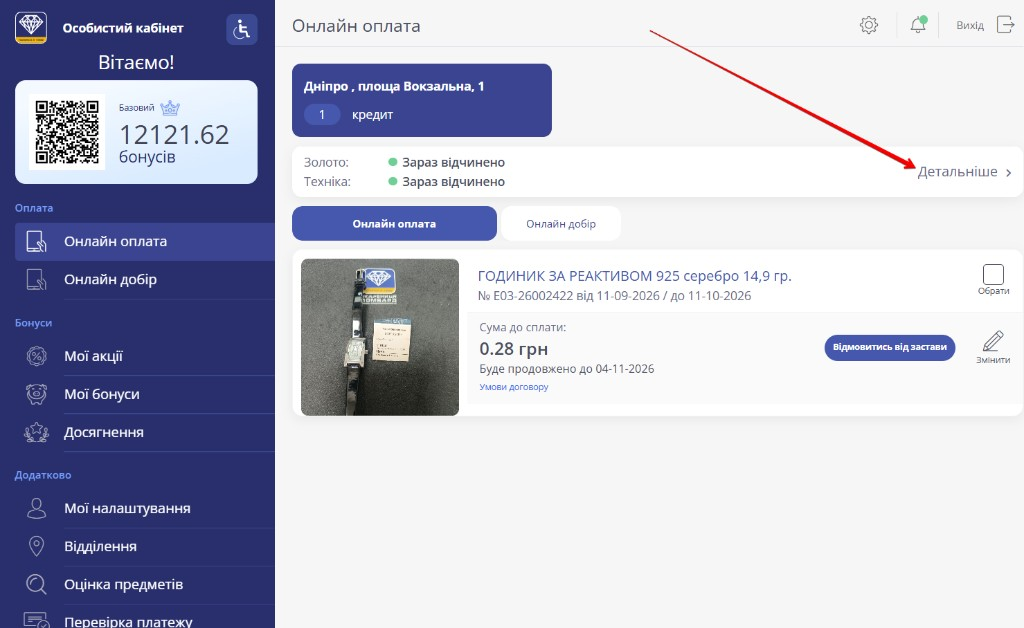This screenshot has height=628, width=1024.
Task: Open Досягнення menu item
Action: pos(144,432)
